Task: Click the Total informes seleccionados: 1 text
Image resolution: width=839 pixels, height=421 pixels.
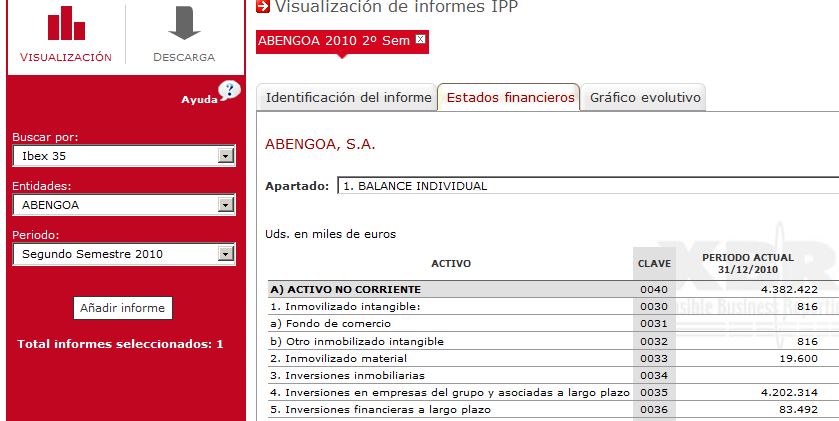Action: [120, 344]
